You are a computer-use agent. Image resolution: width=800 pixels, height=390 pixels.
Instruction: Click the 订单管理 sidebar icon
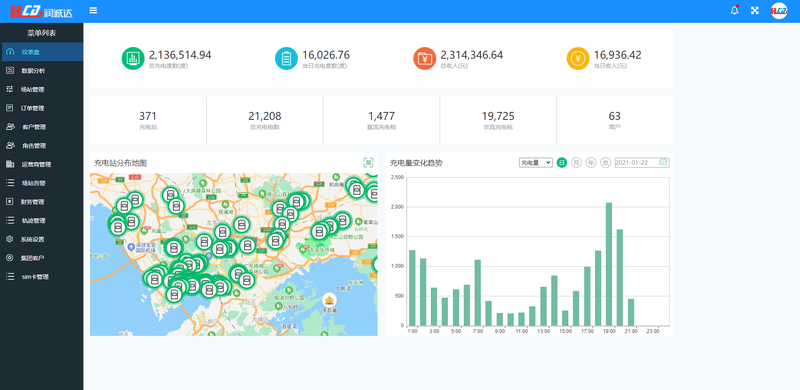coord(10,108)
